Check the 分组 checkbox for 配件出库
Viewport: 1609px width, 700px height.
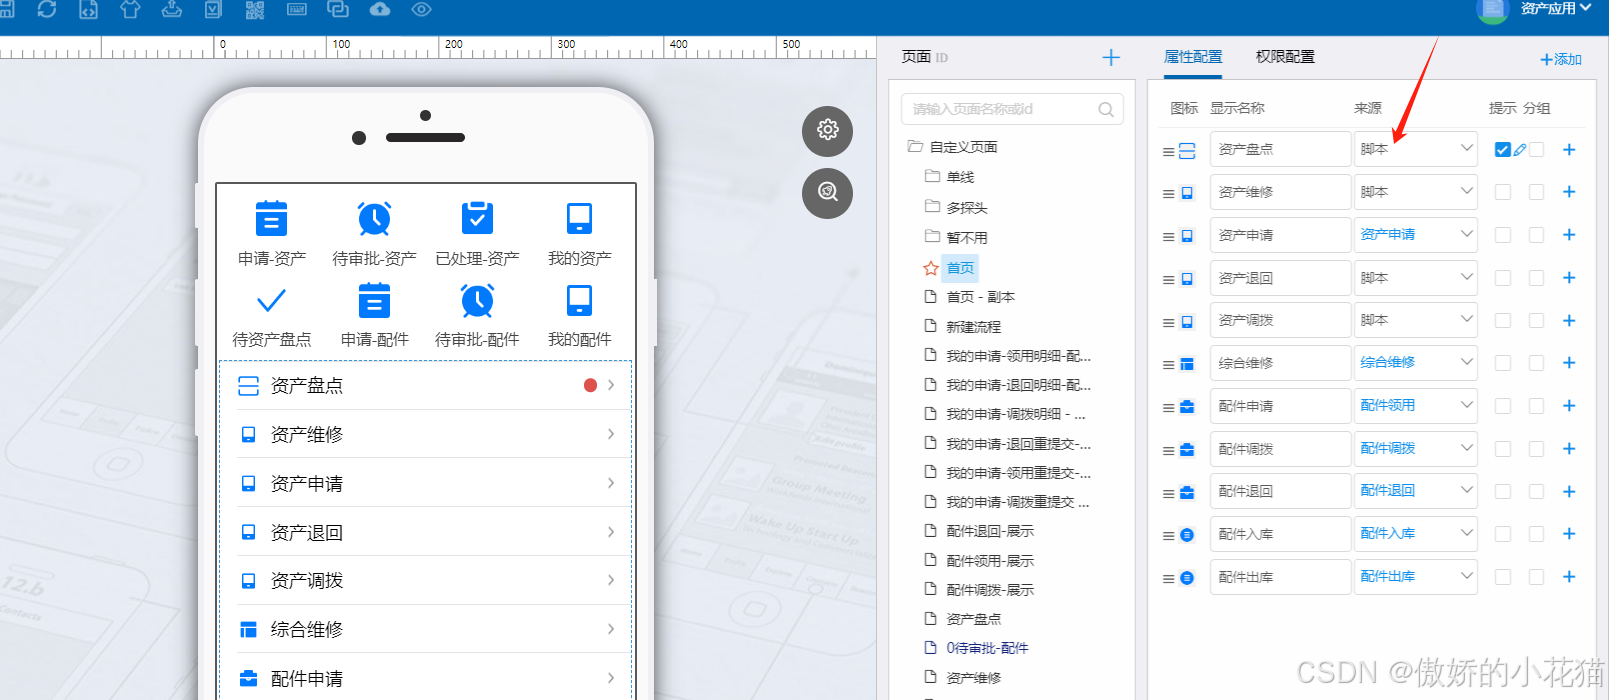click(x=1537, y=577)
